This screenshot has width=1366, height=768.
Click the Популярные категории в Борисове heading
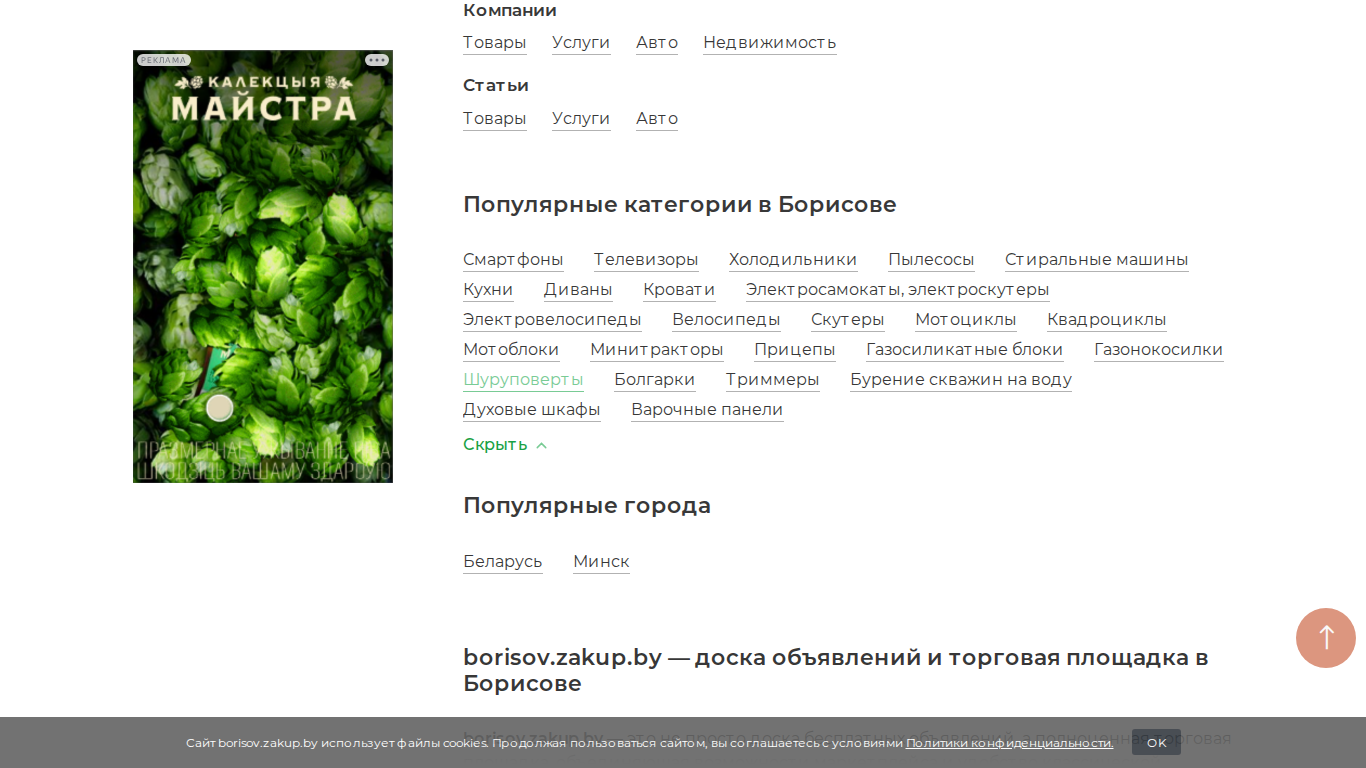680,205
